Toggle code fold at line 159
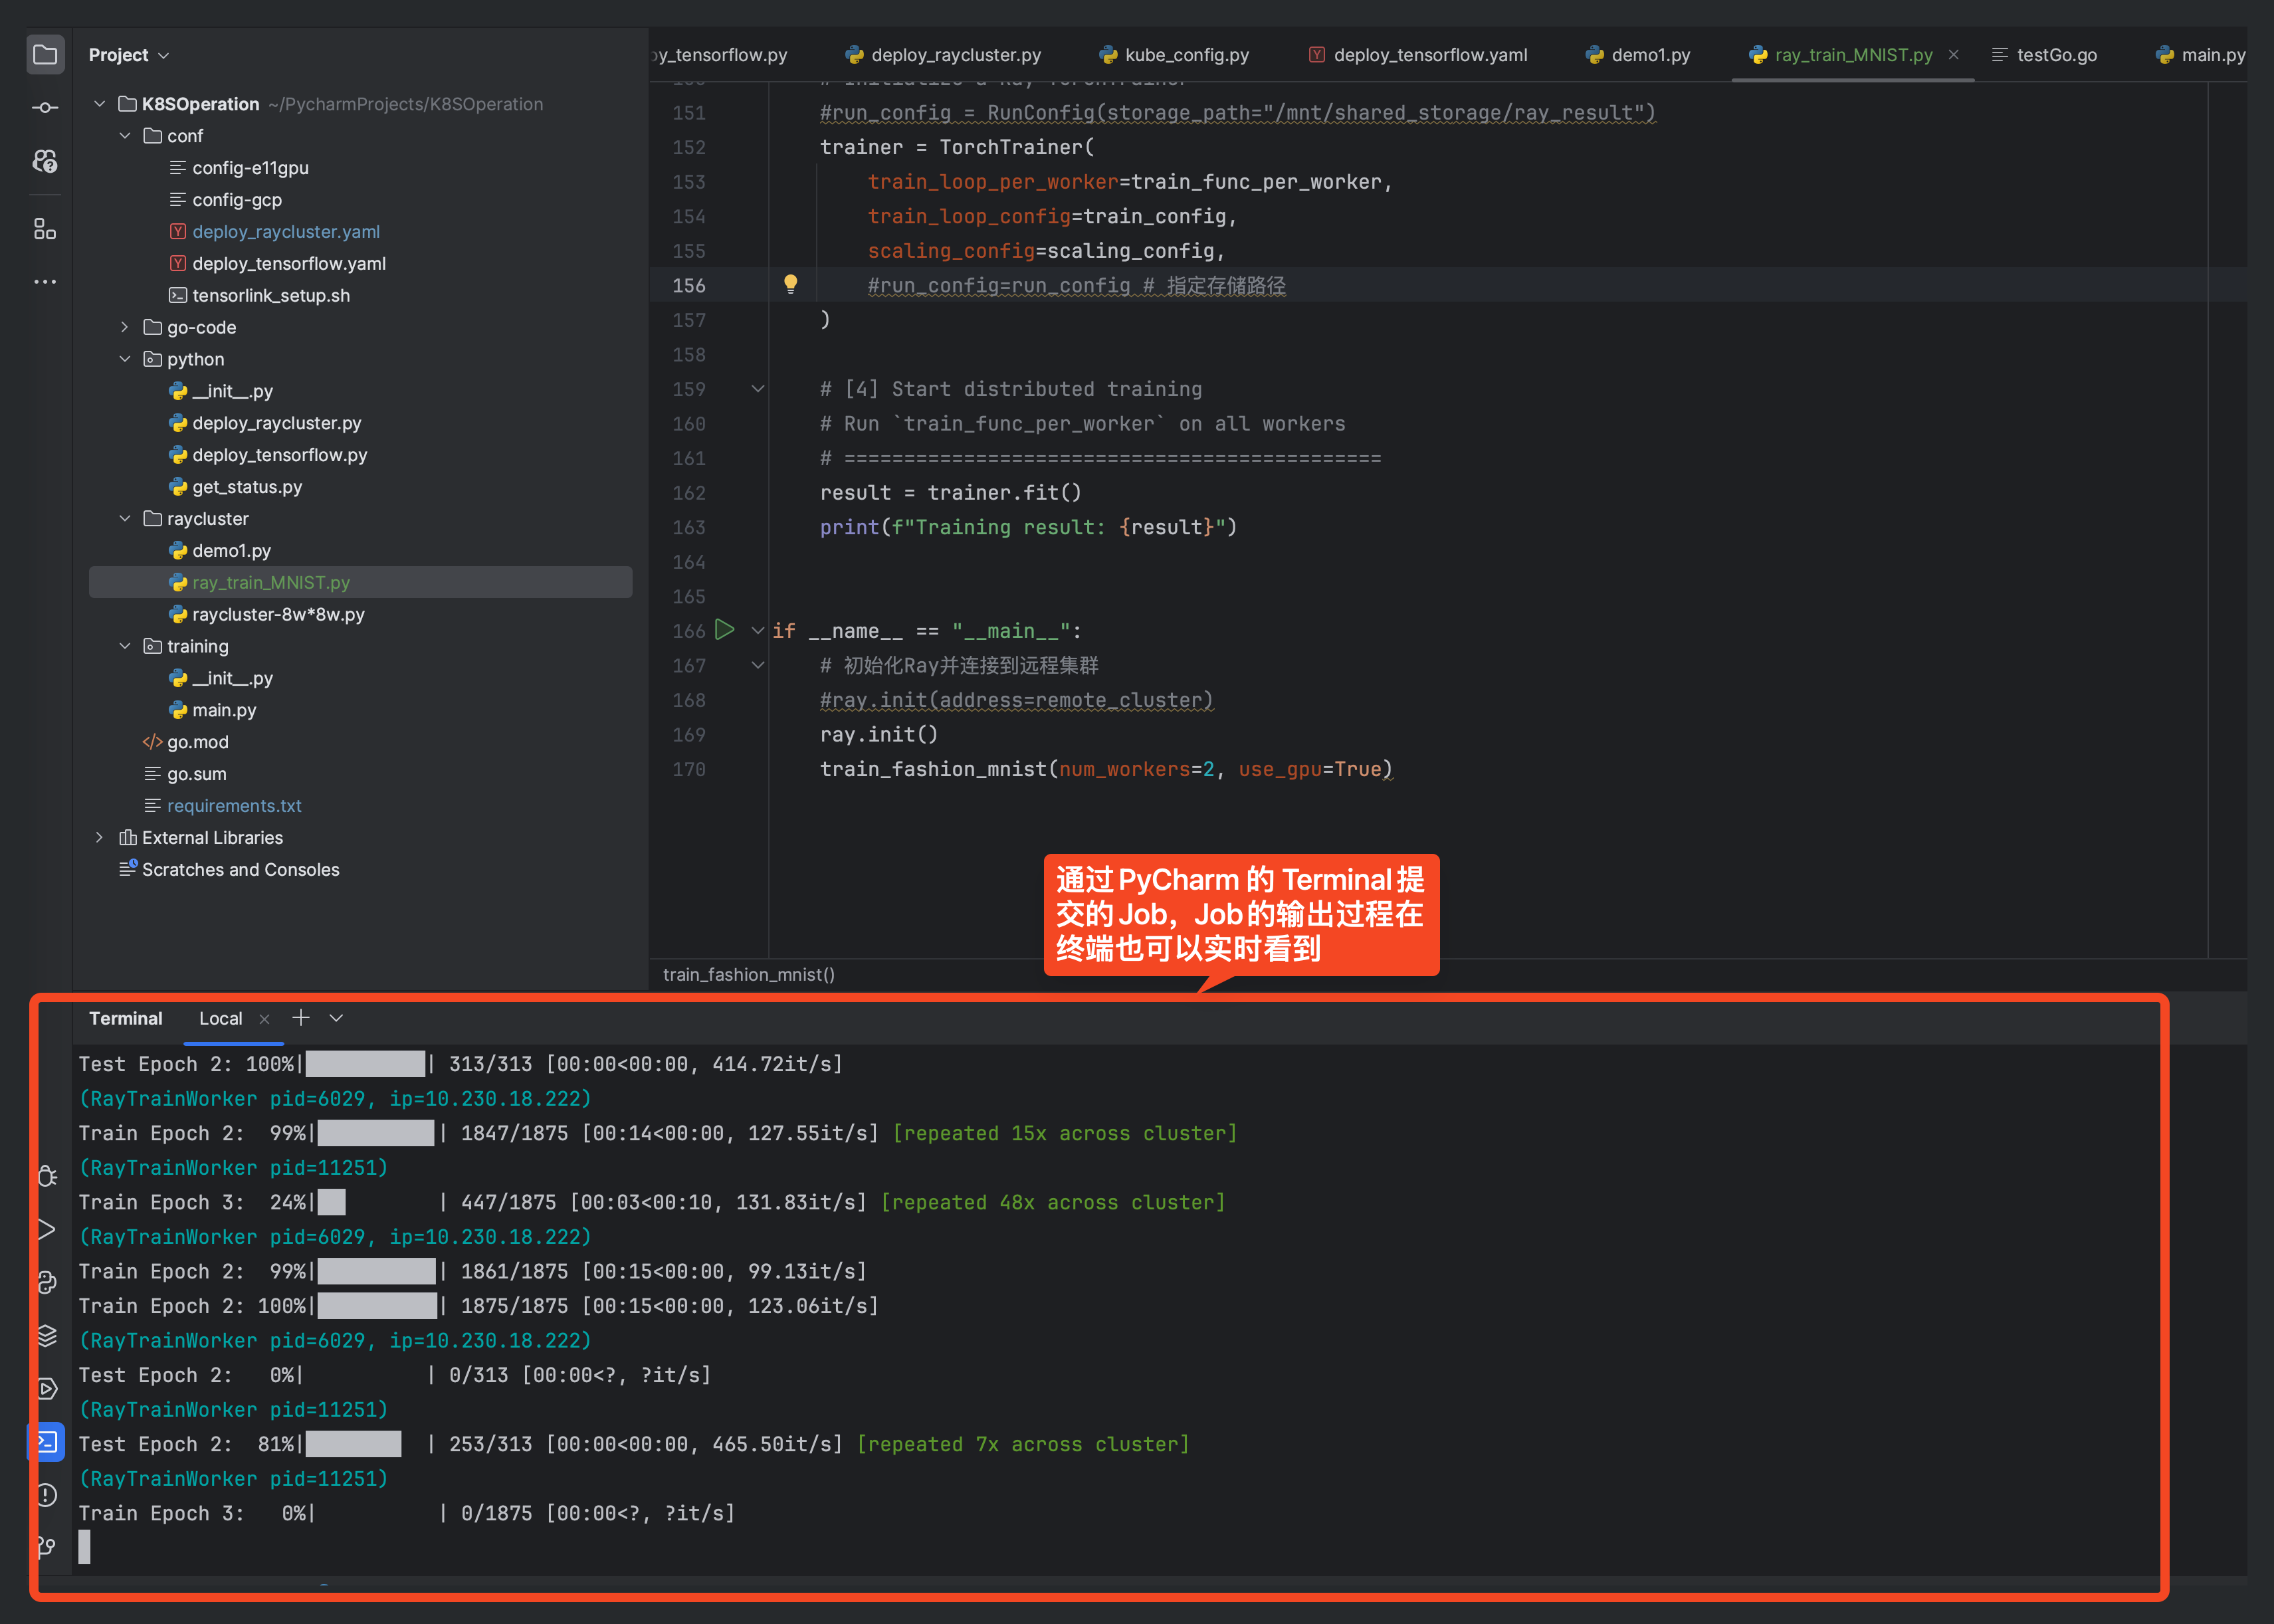The width and height of the screenshot is (2274, 1624). 758,389
